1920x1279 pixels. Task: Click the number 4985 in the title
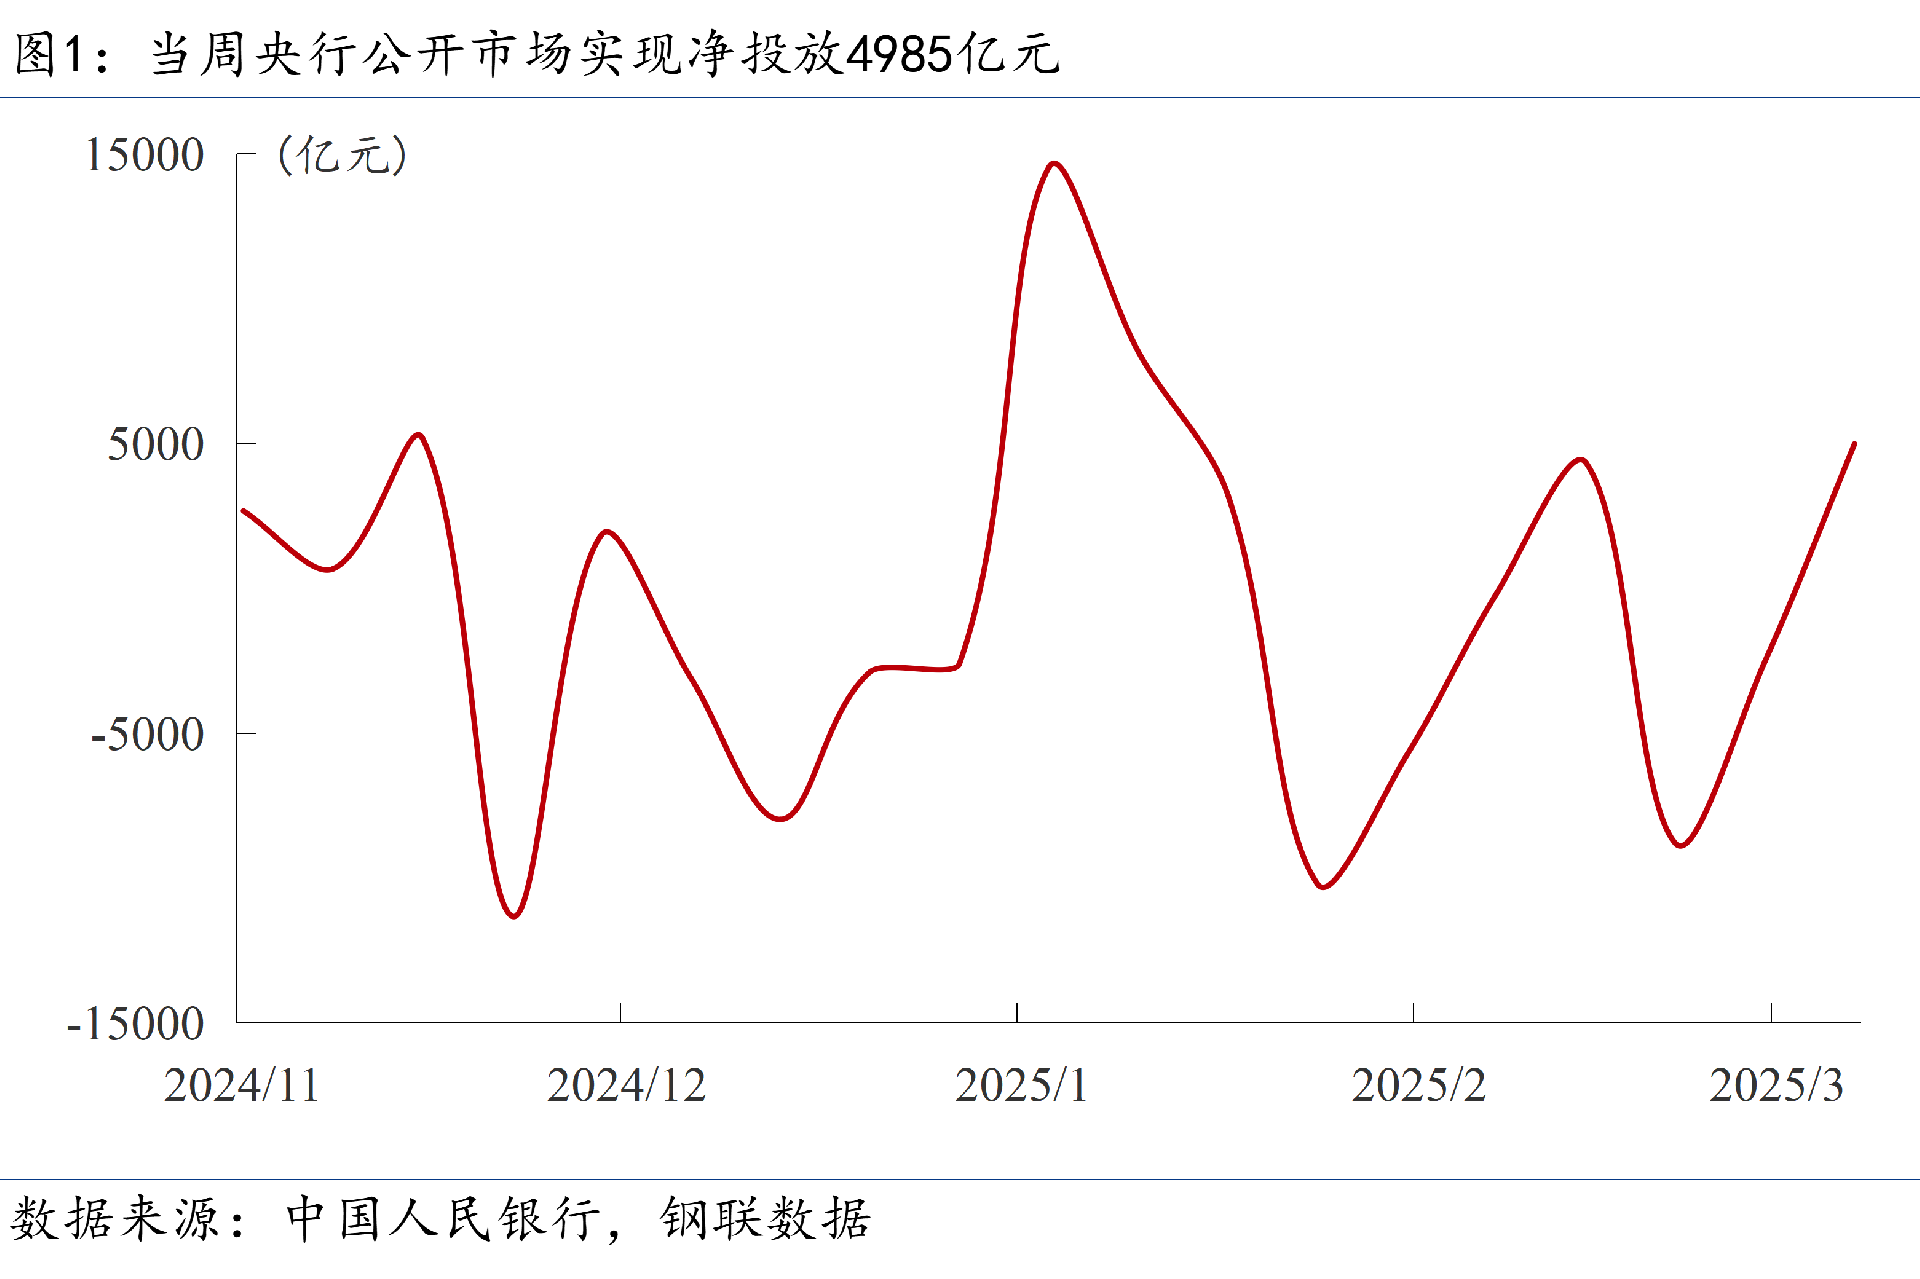898,54
